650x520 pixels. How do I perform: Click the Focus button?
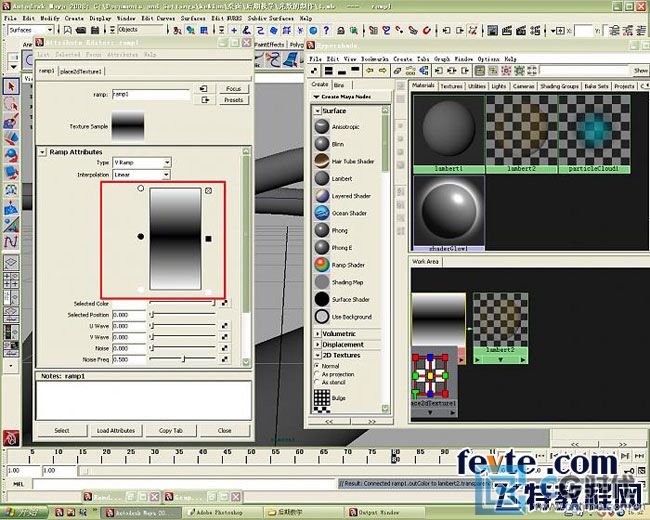(x=233, y=89)
